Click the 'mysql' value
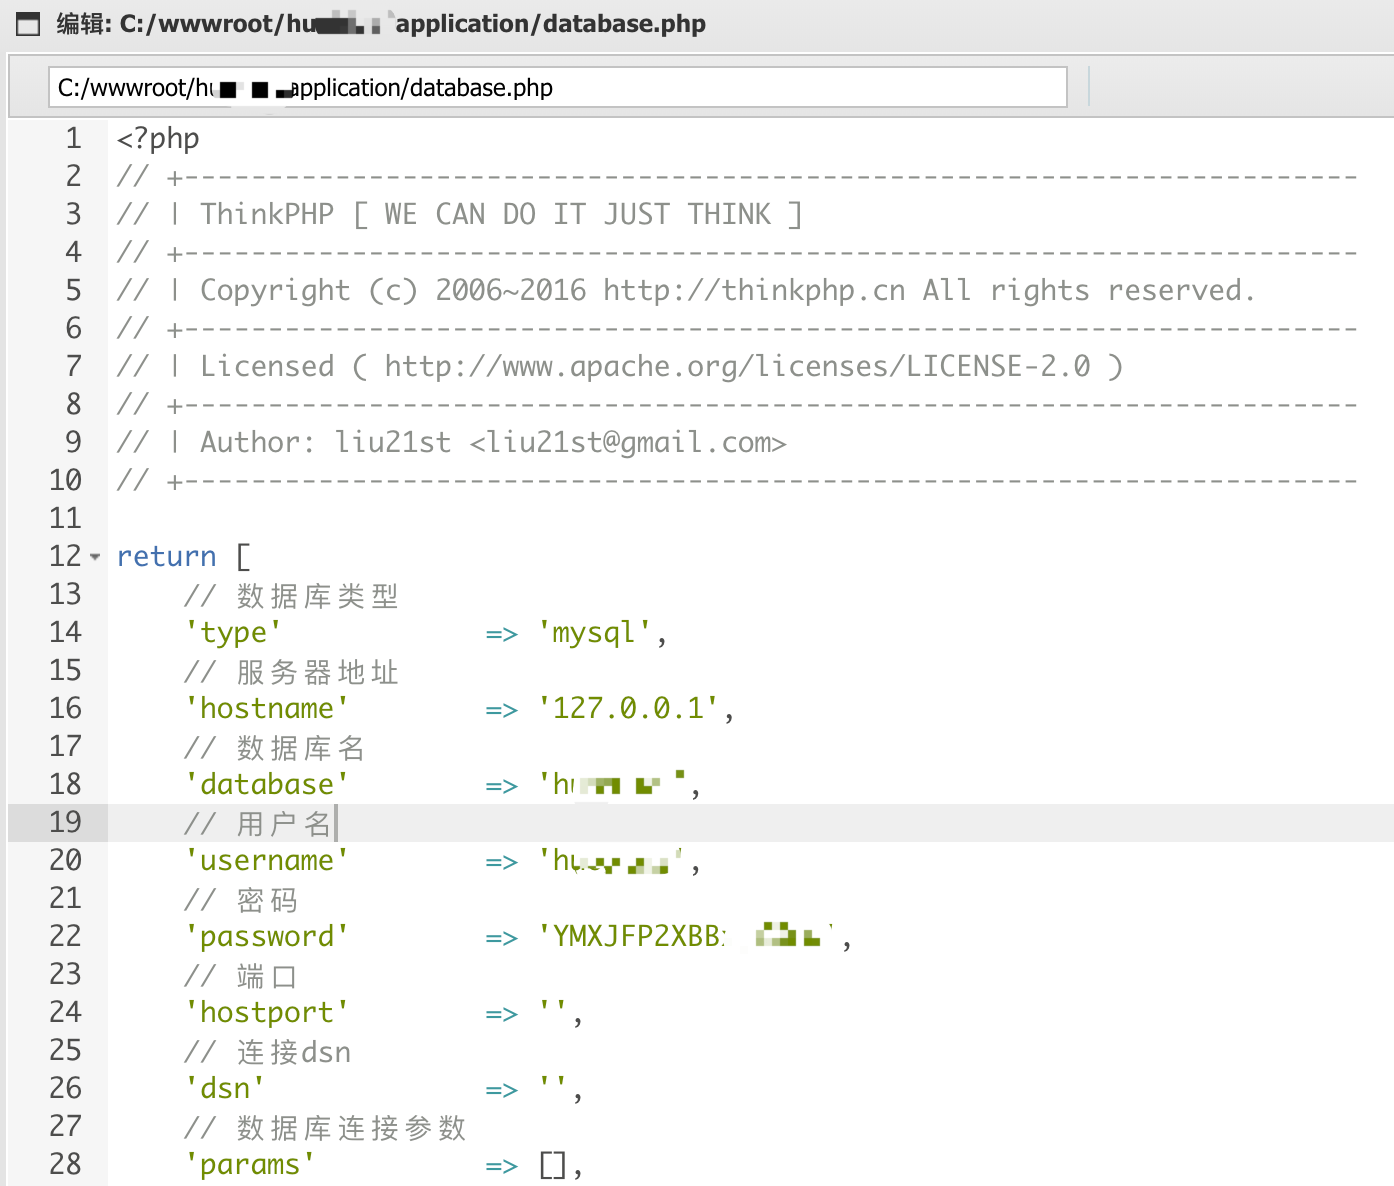Screen dimensions: 1394x1186 pos(595,632)
